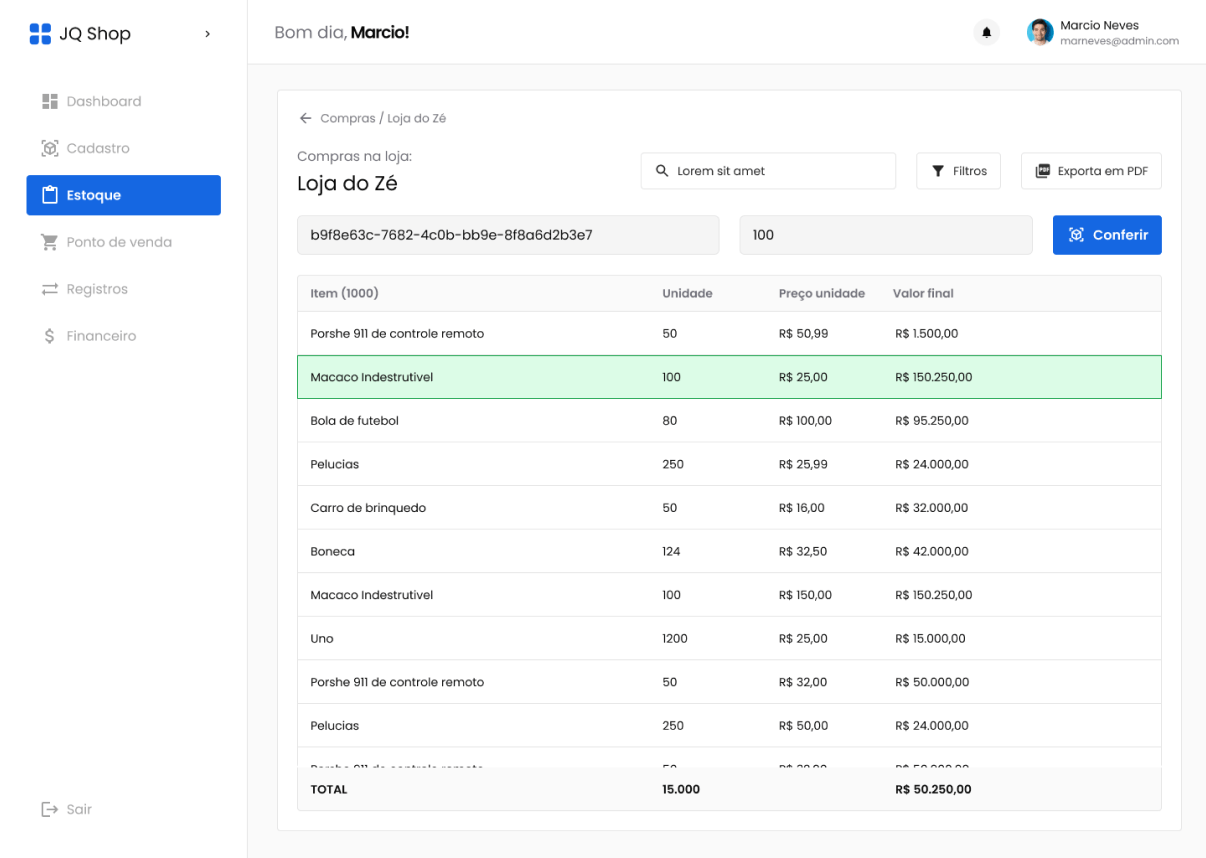Click the notification bell icon

986,33
